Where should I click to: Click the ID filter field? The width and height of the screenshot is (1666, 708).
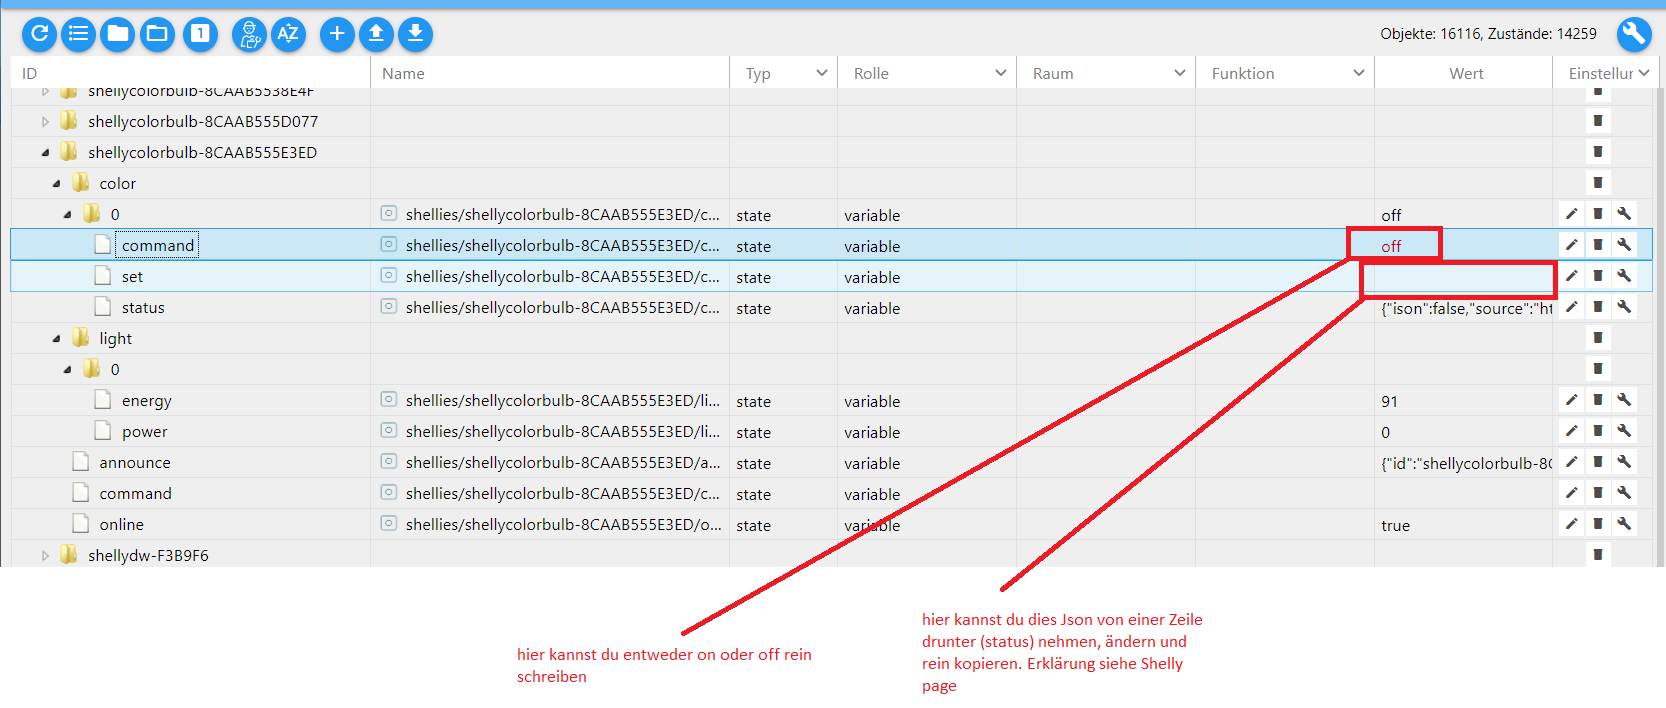190,73
